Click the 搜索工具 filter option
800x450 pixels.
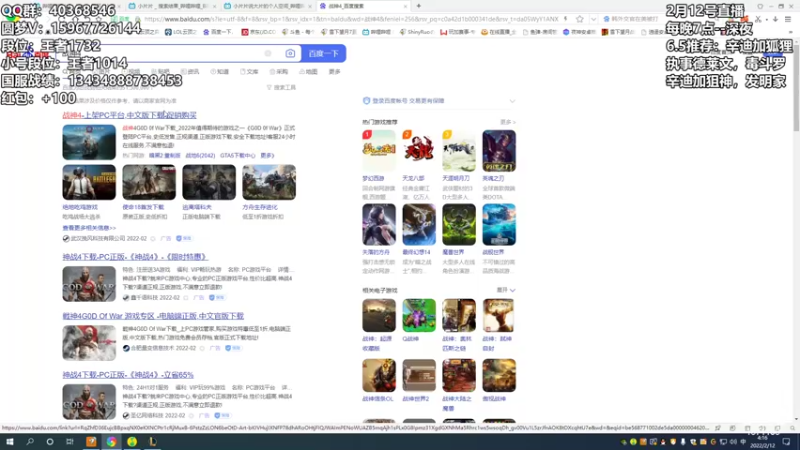click(281, 88)
